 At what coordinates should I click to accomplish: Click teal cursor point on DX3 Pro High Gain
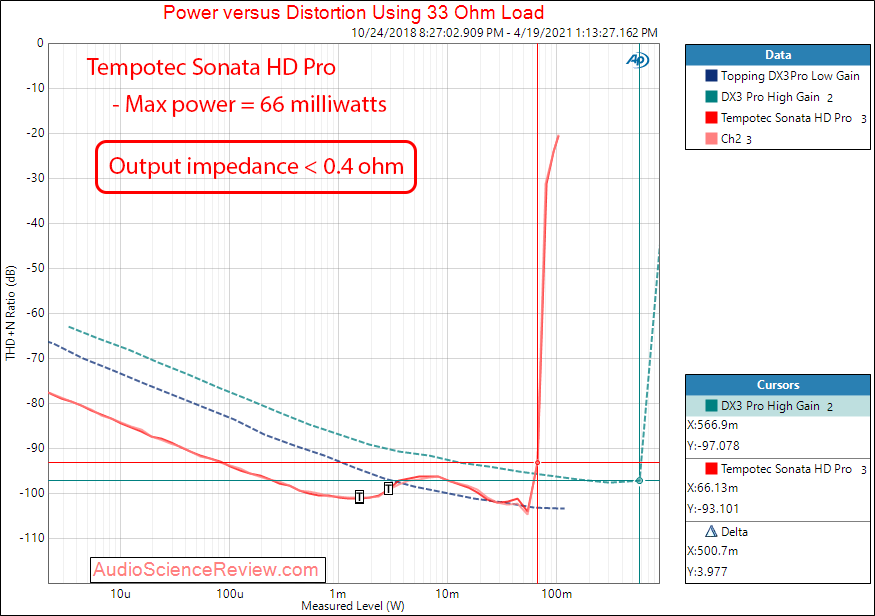[640, 480]
